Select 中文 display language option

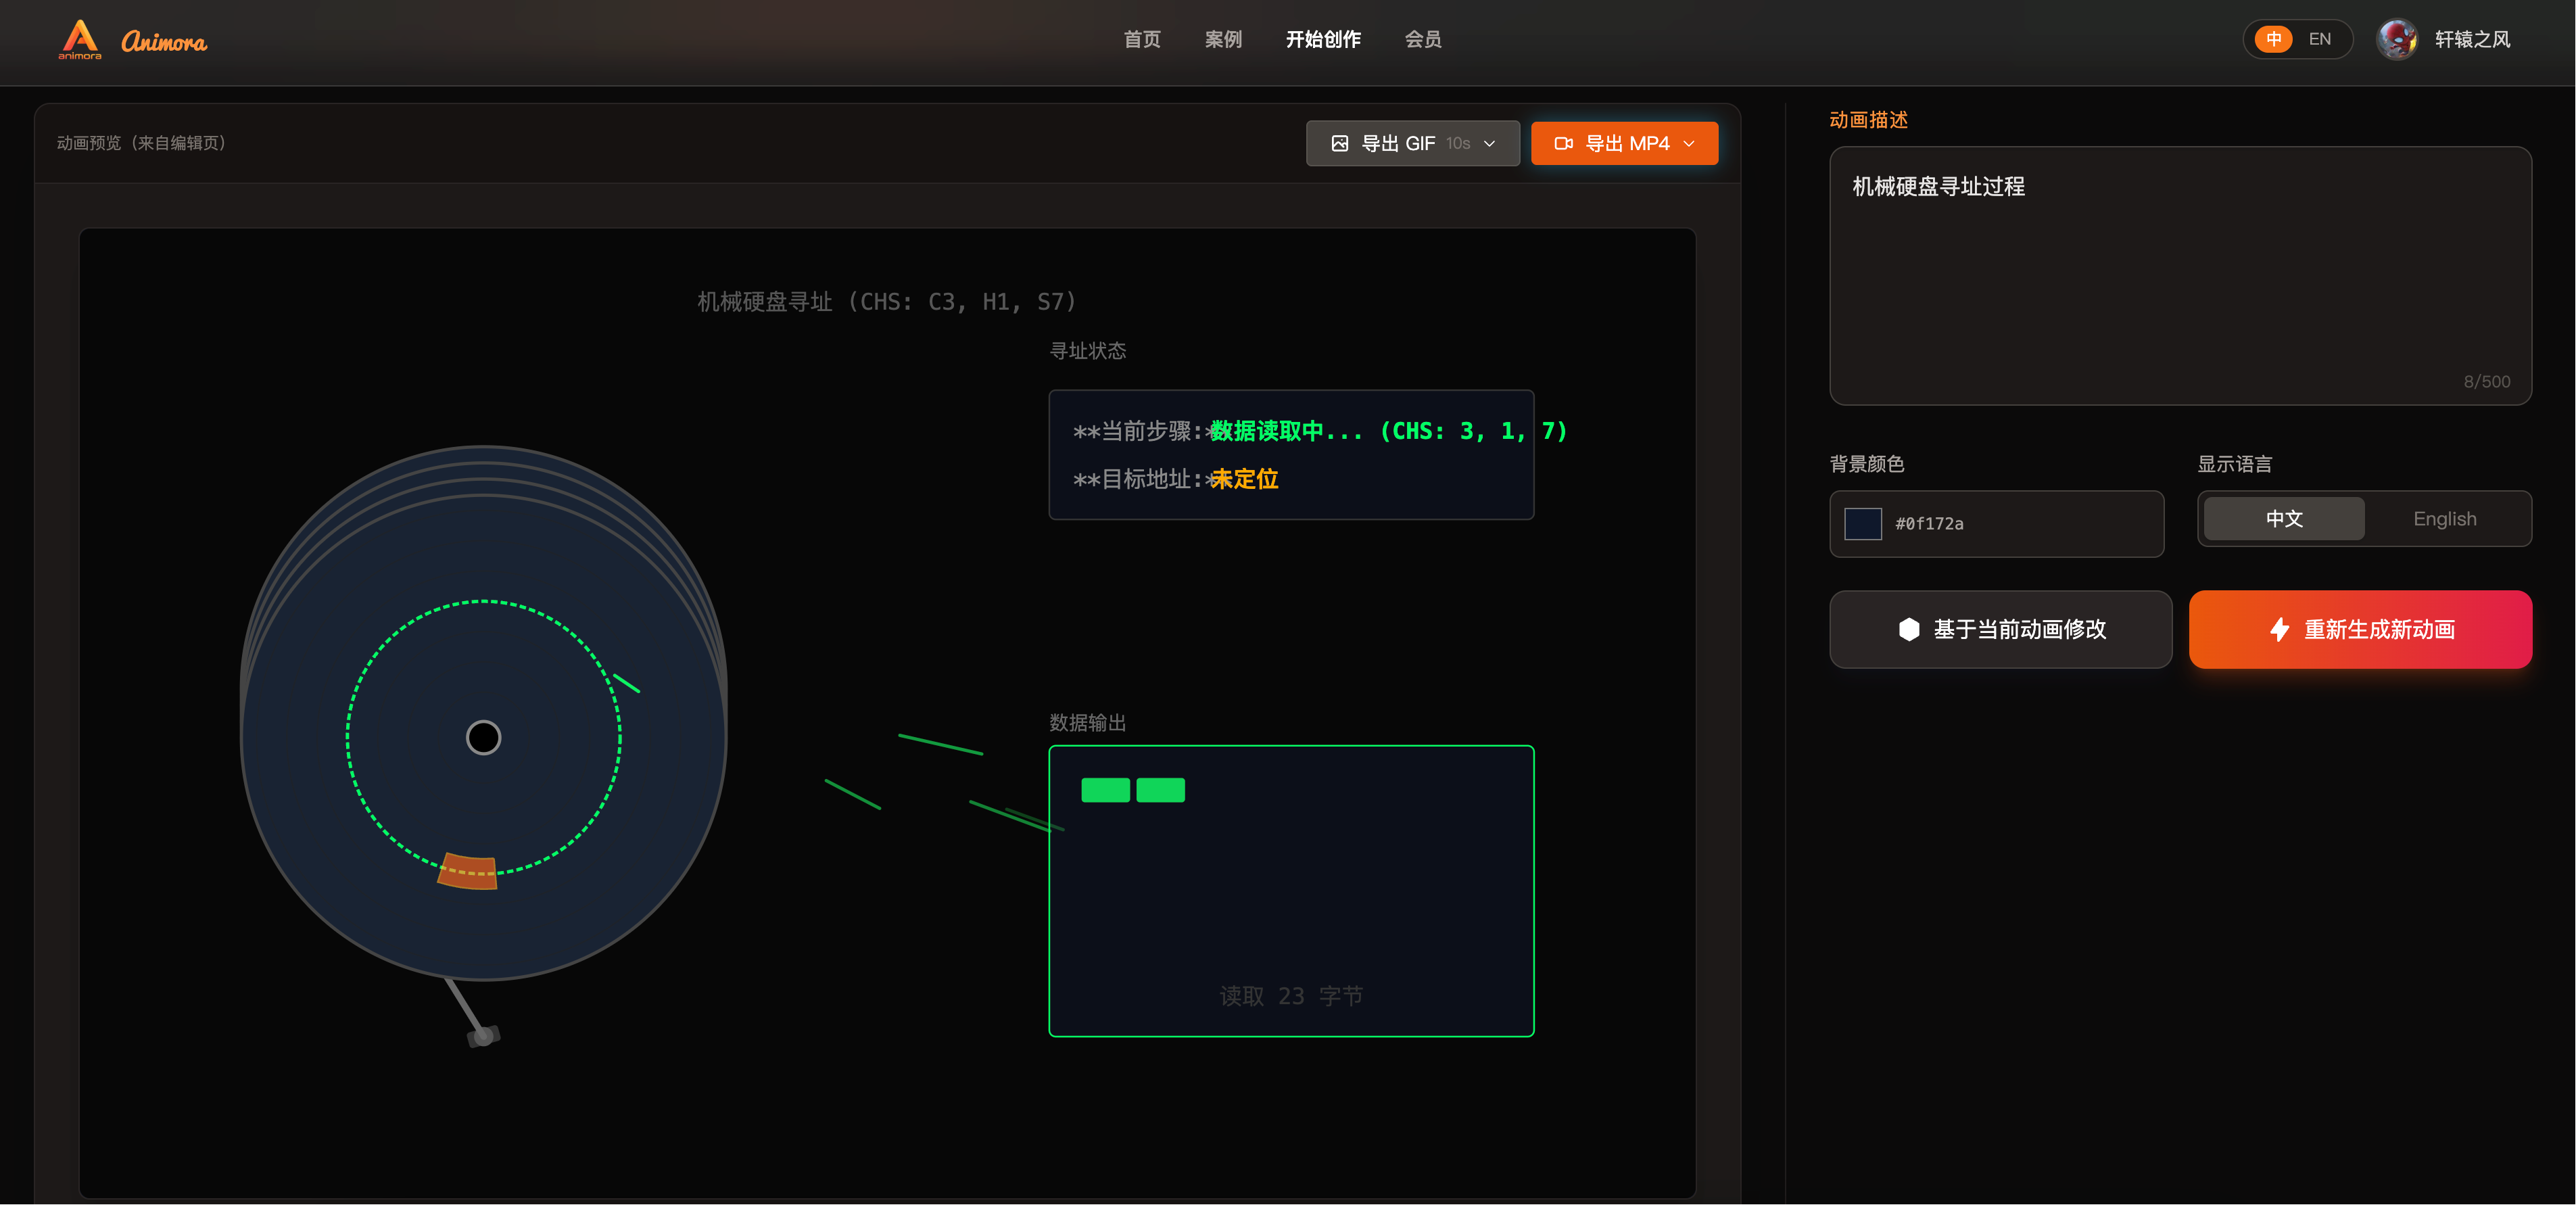2284,519
